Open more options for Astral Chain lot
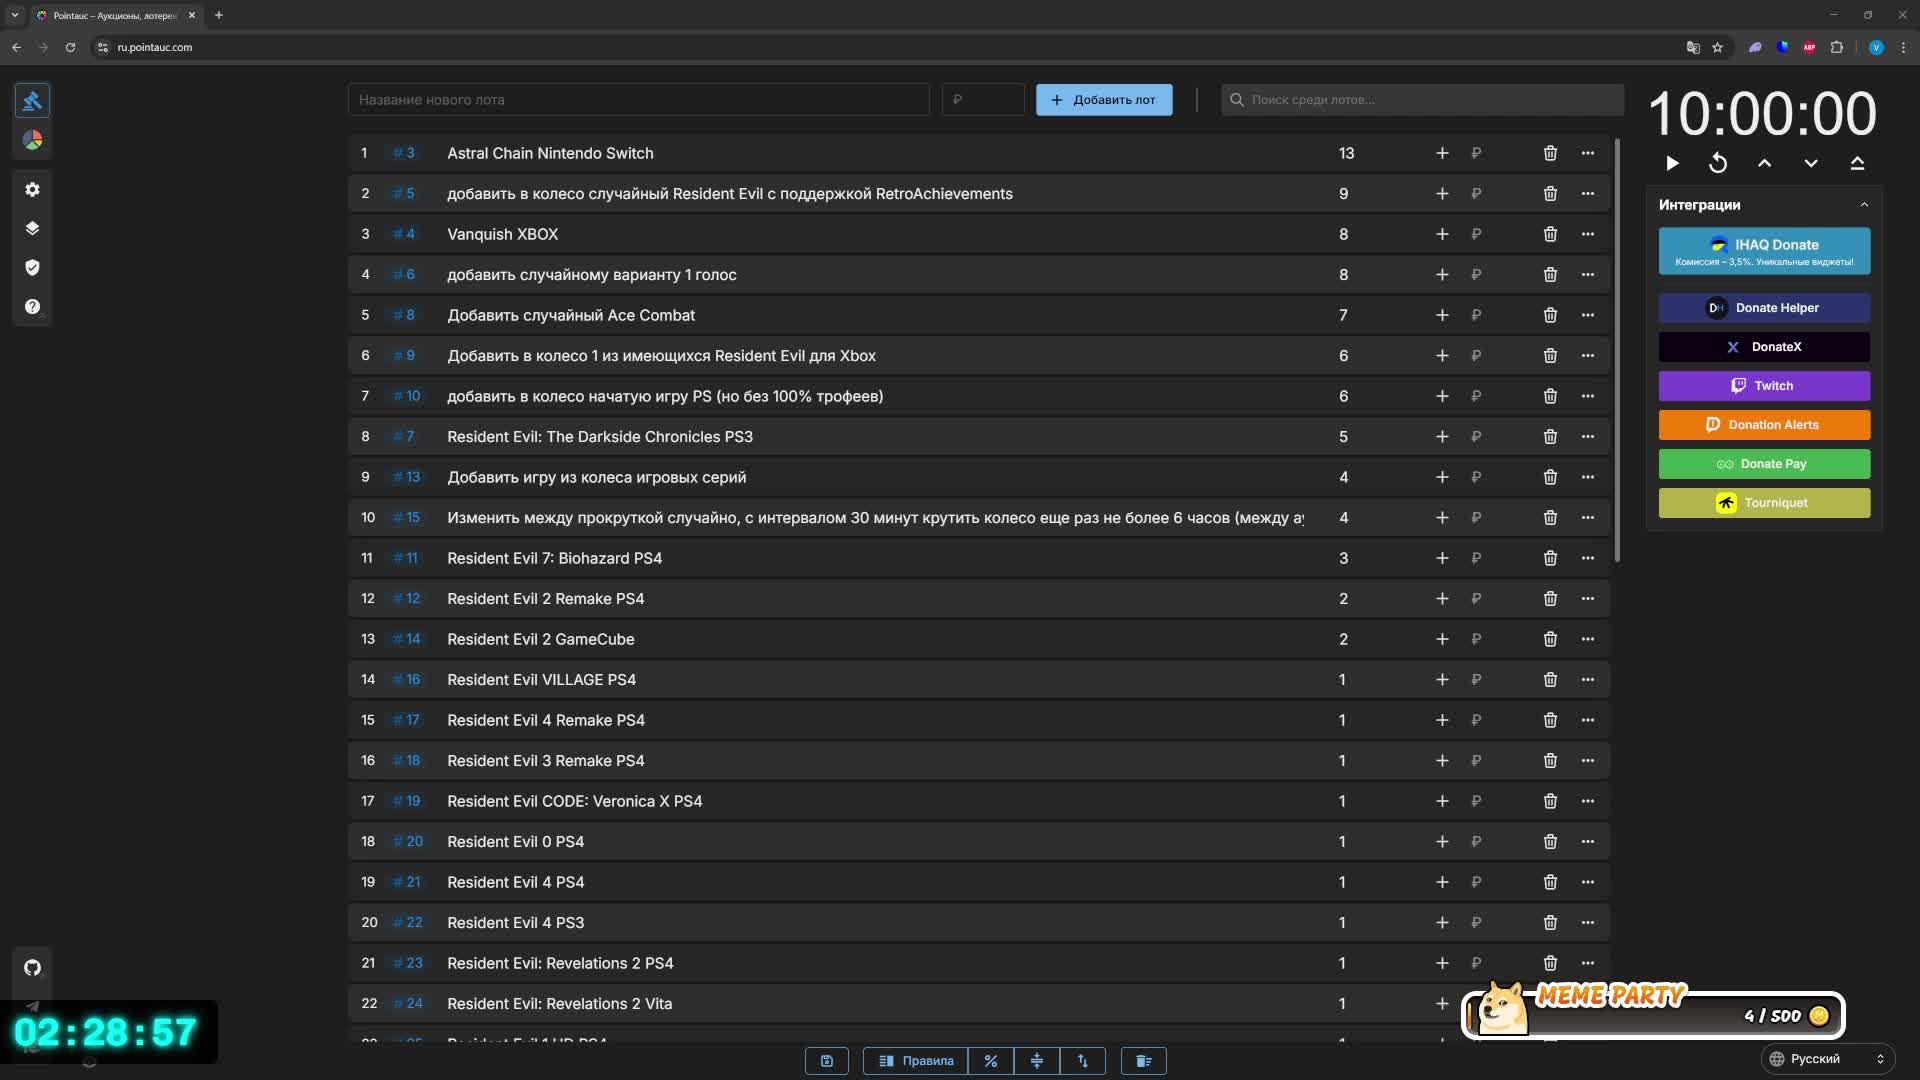Image resolution: width=1920 pixels, height=1080 pixels. [1588, 153]
